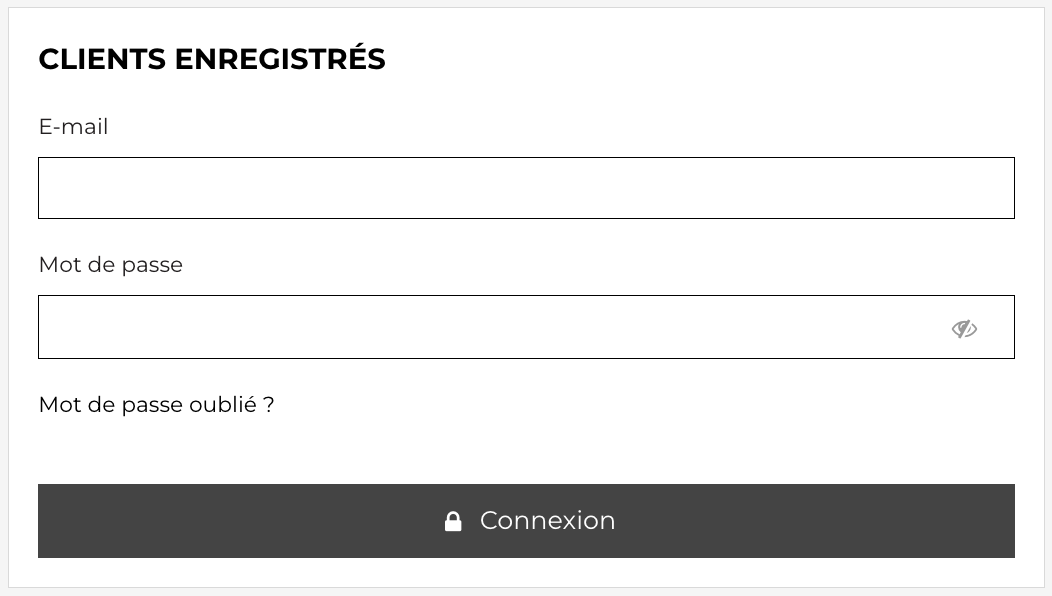Click the Connexion text on dark button
1052x596 pixels.
click(x=547, y=521)
